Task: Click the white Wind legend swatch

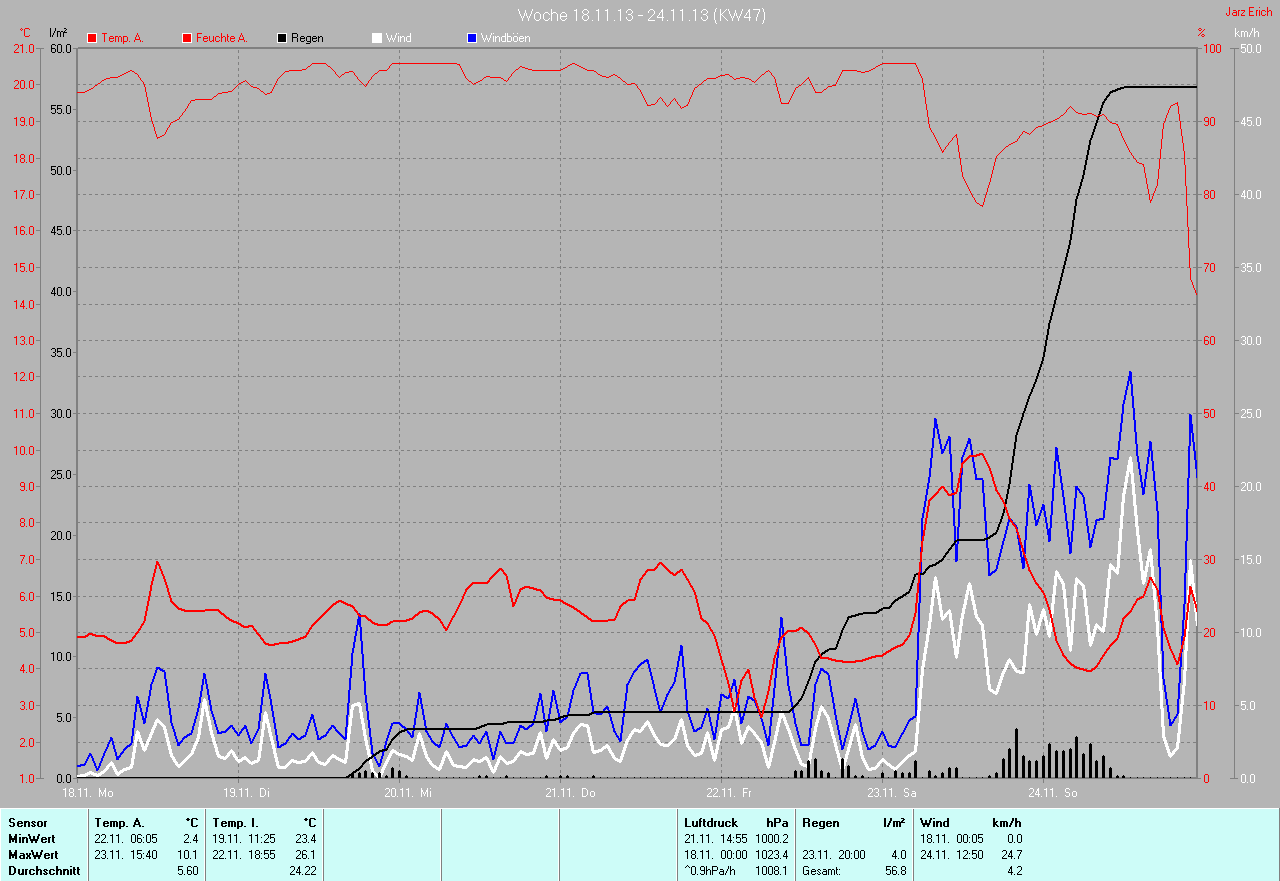Action: pos(377,38)
